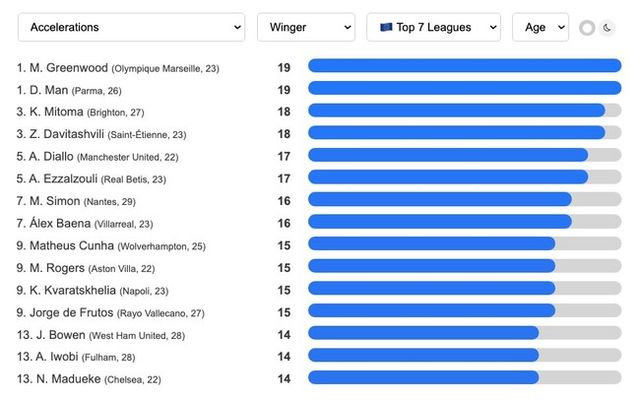The height and width of the screenshot is (416, 640).
Task: Open the Age filter dropdown
Action: pyautogui.click(x=540, y=27)
